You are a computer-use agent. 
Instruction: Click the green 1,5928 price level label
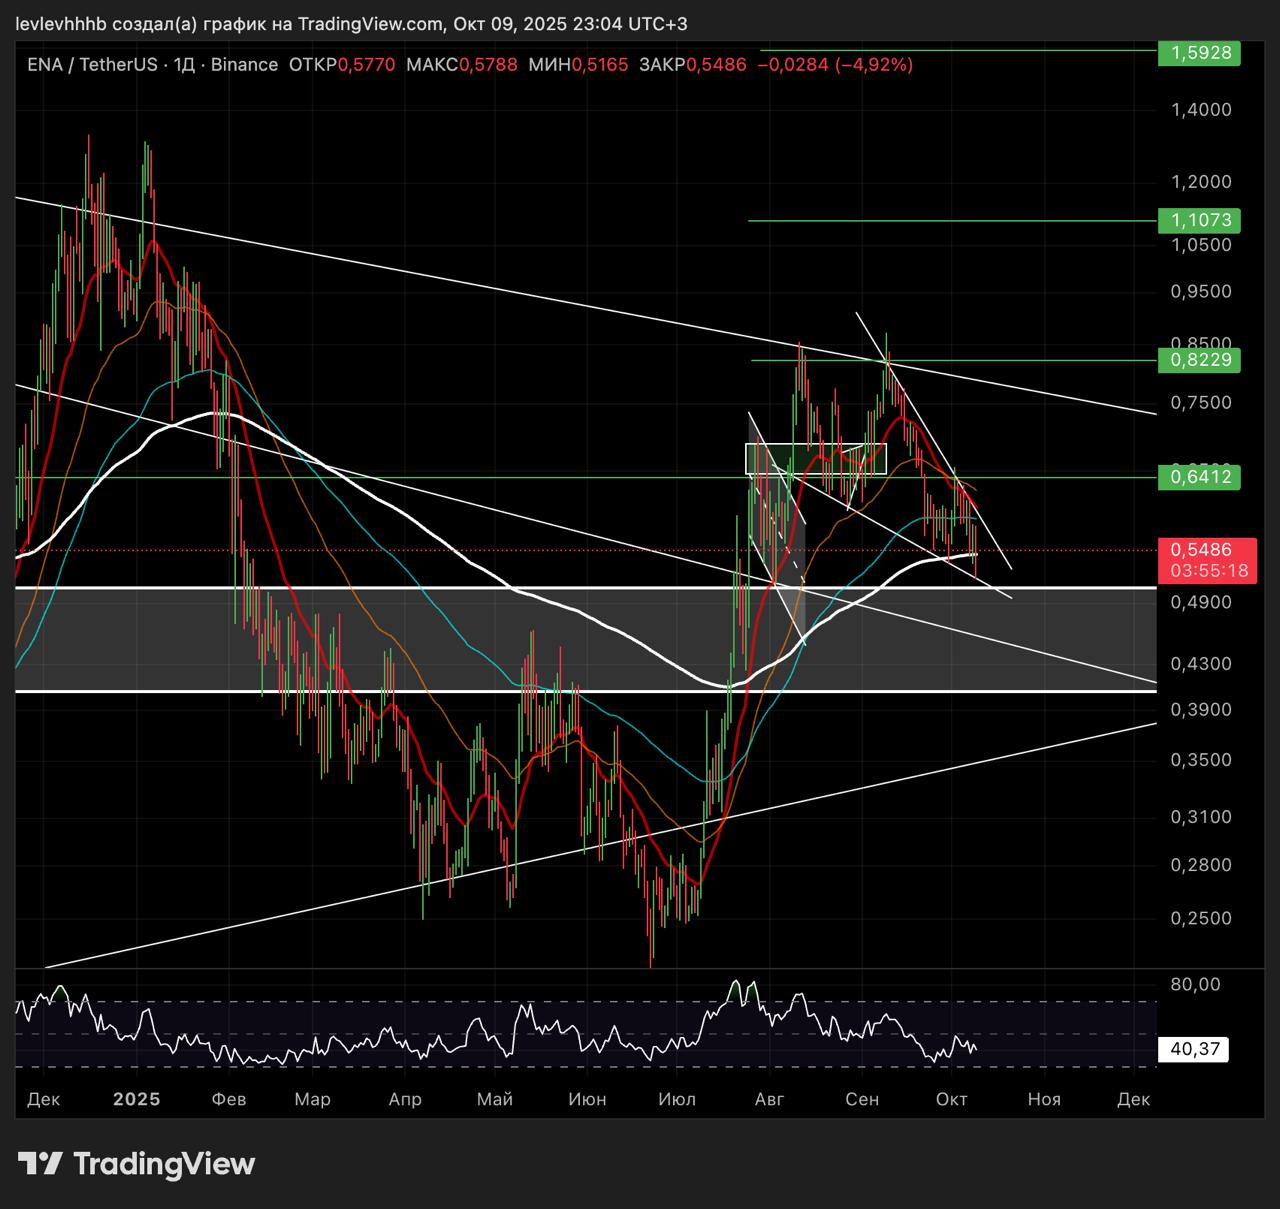pyautogui.click(x=1199, y=52)
